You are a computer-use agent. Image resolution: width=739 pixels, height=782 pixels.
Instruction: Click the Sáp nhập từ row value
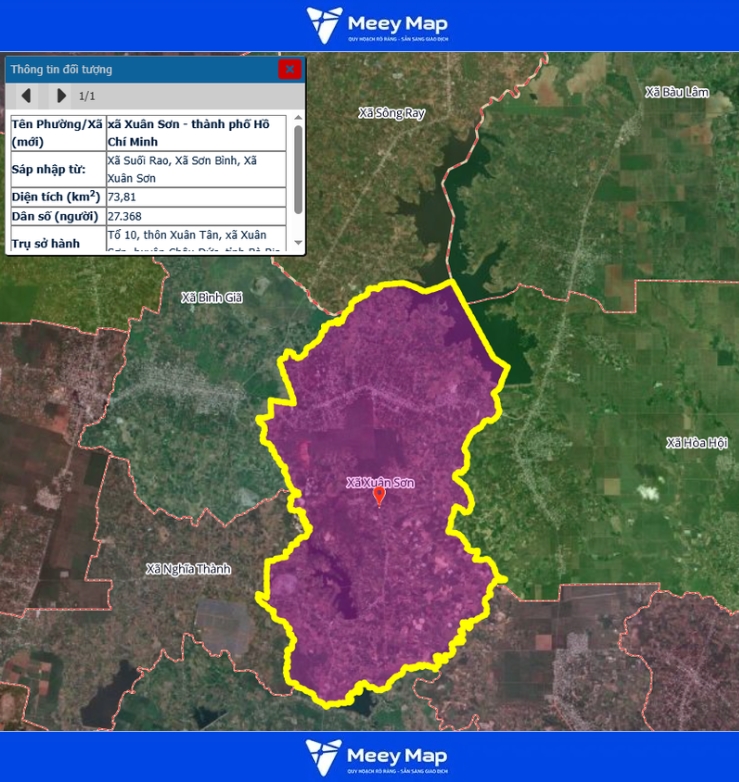point(182,168)
